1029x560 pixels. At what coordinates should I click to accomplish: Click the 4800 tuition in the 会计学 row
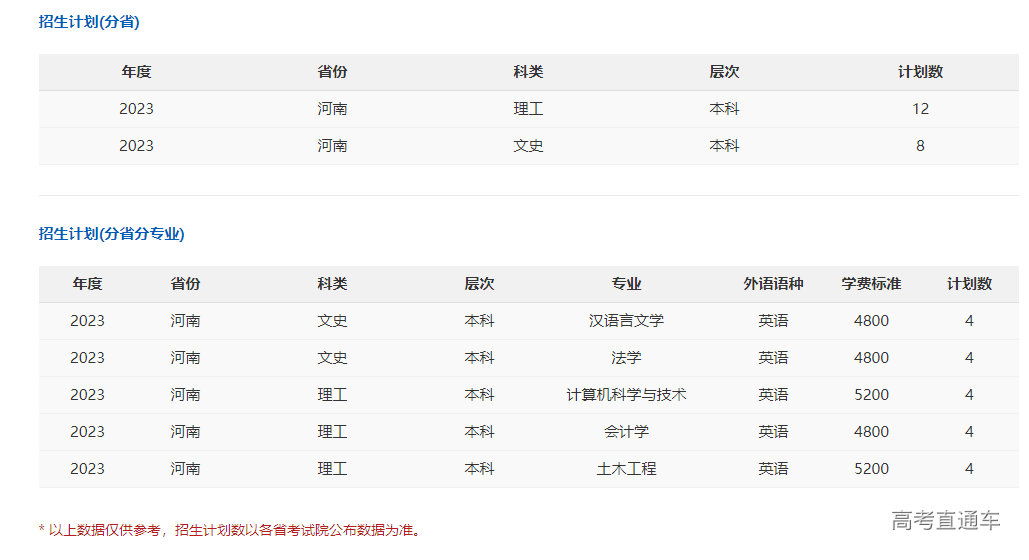tap(871, 432)
